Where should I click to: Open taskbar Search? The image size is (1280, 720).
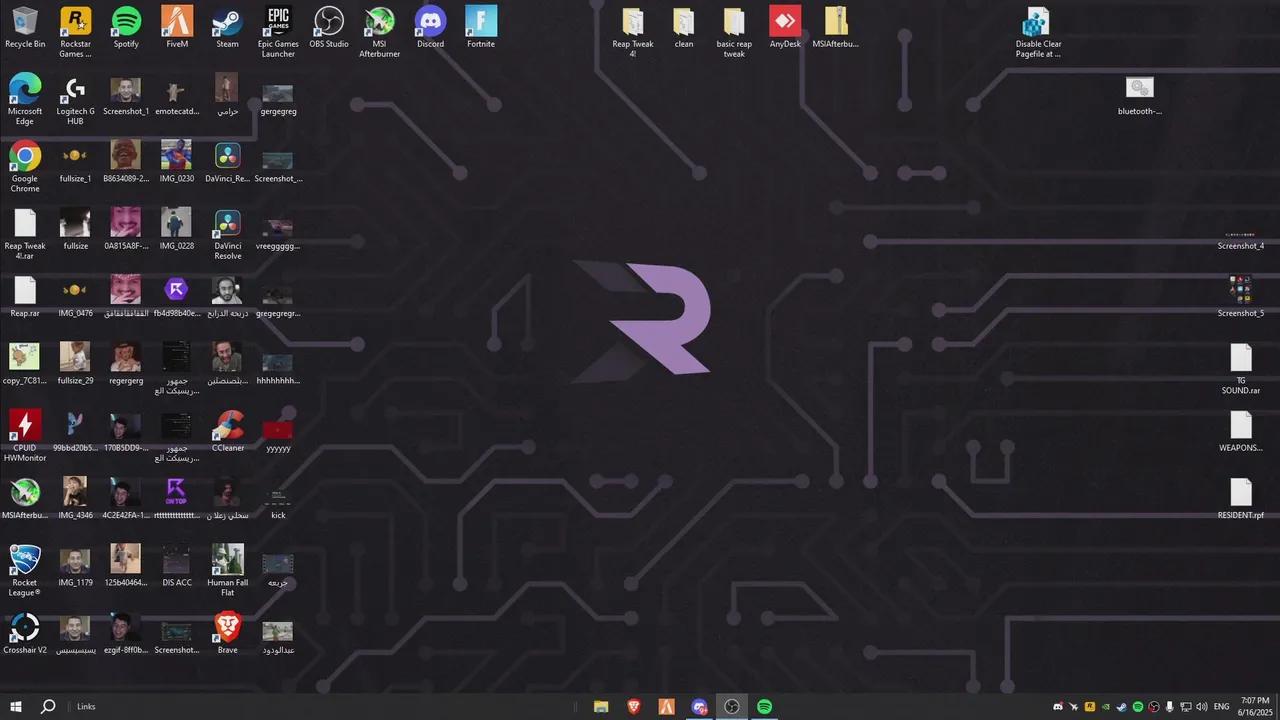[x=47, y=706]
